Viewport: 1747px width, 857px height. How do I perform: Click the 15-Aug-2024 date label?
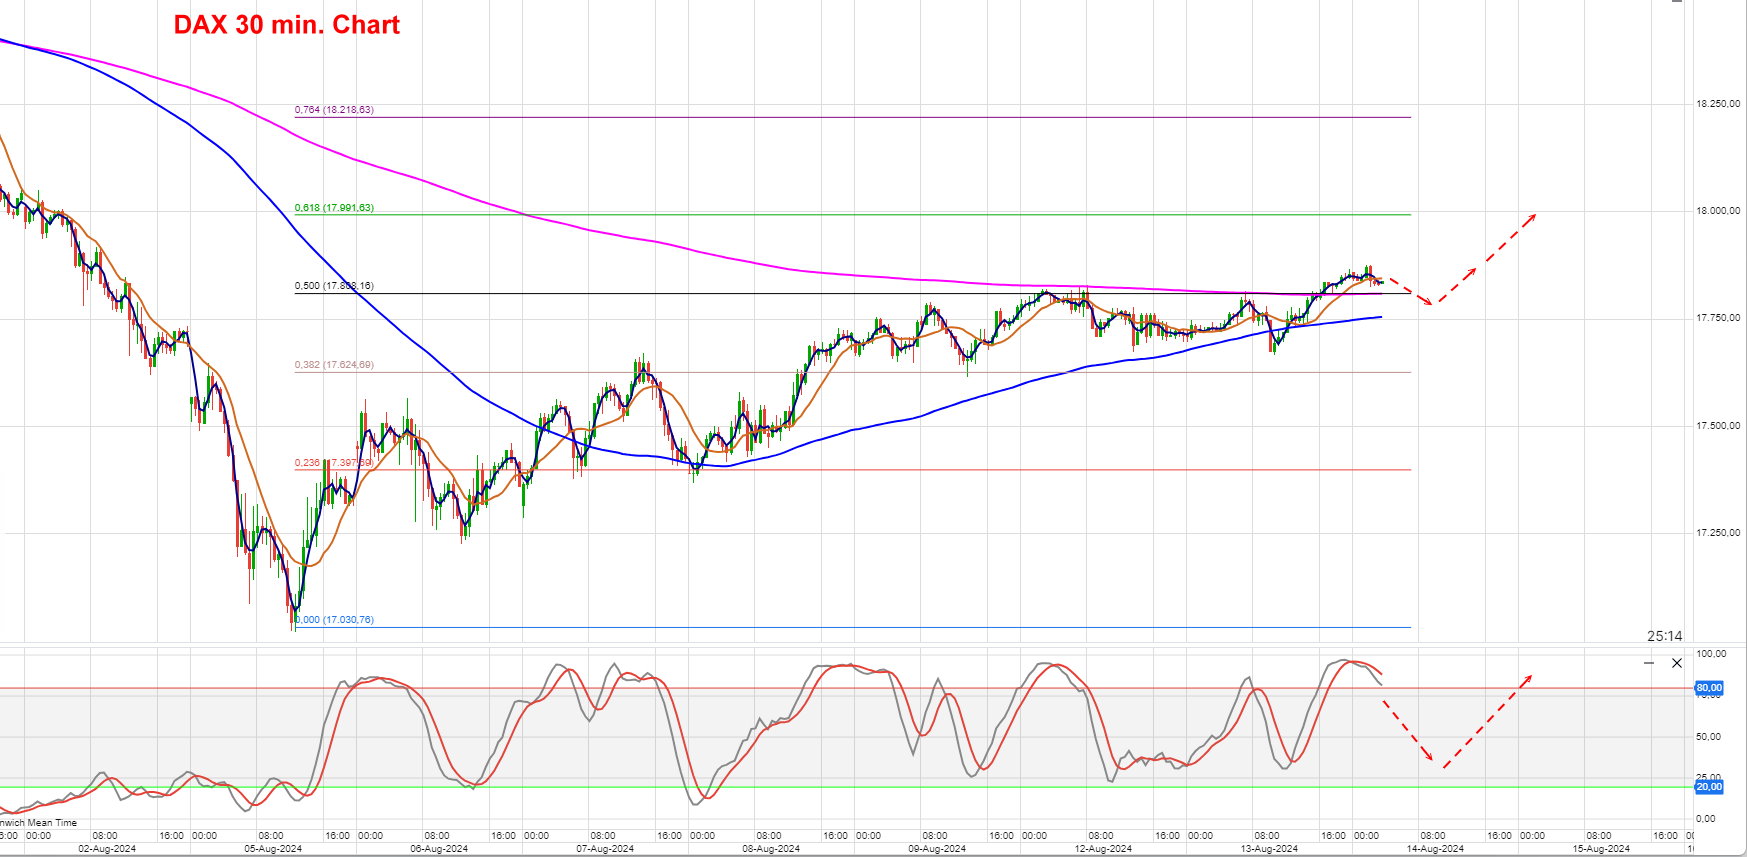point(1601,849)
